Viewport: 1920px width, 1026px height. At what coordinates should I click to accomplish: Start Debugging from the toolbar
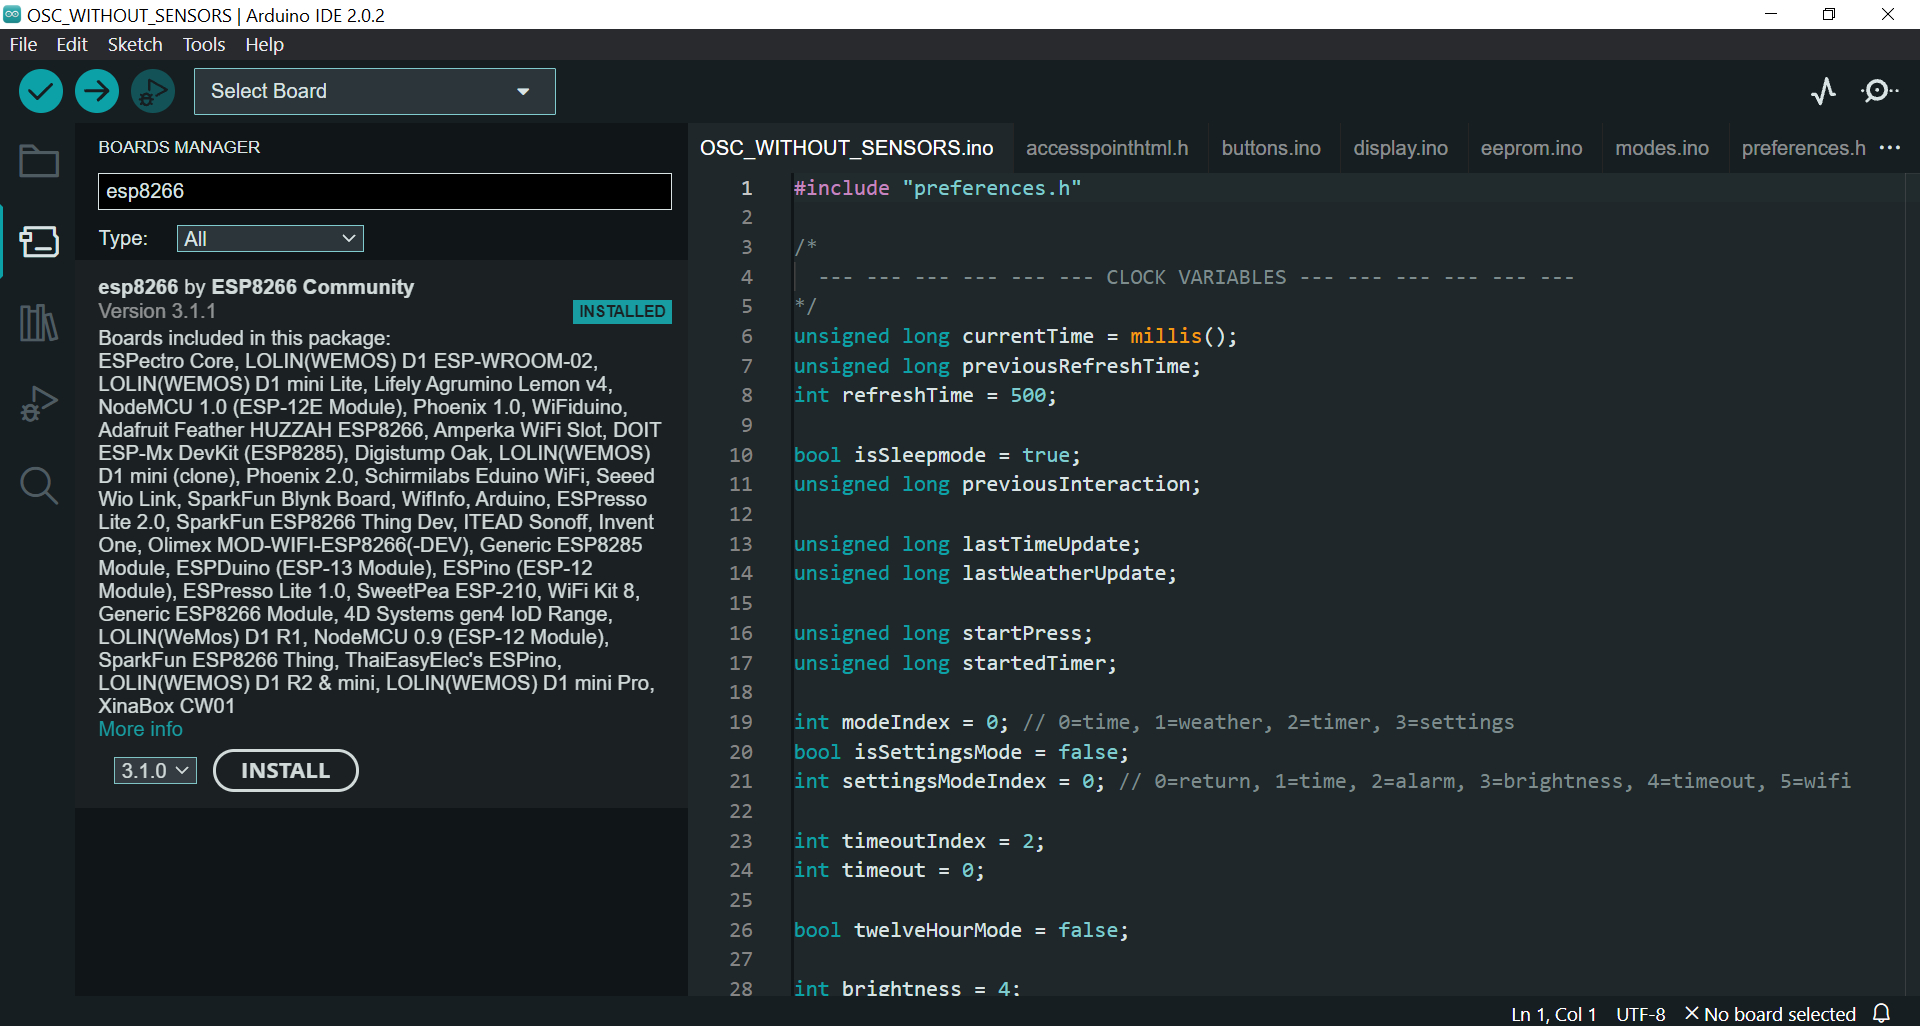coord(153,92)
